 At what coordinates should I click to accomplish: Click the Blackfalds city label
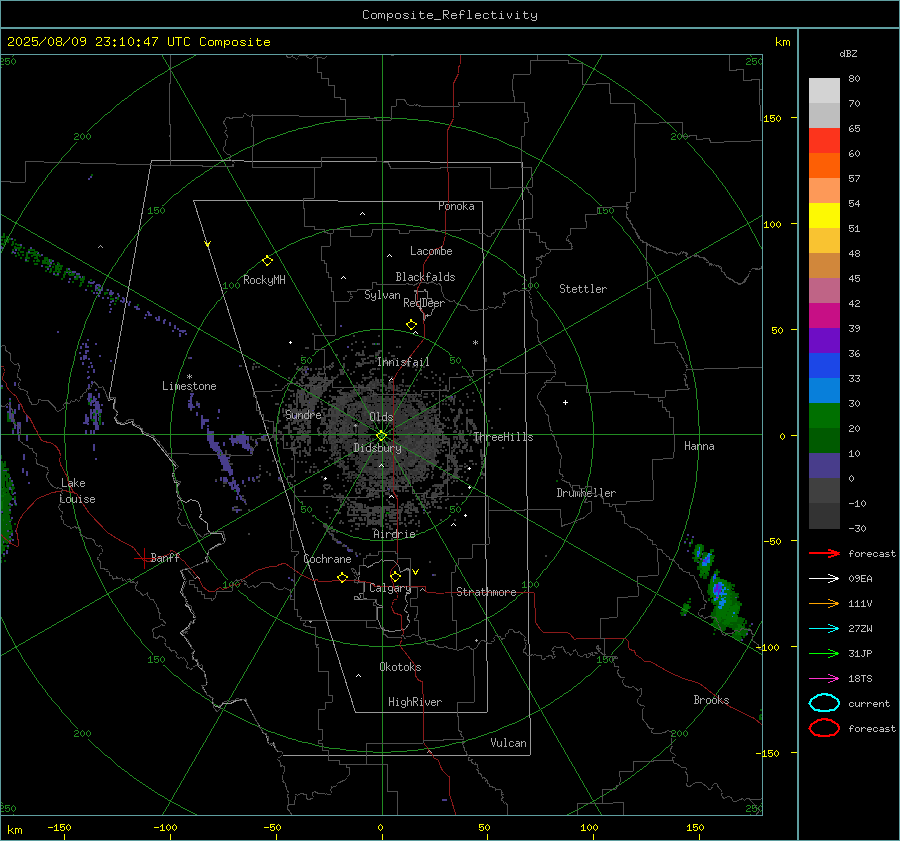(x=425, y=277)
